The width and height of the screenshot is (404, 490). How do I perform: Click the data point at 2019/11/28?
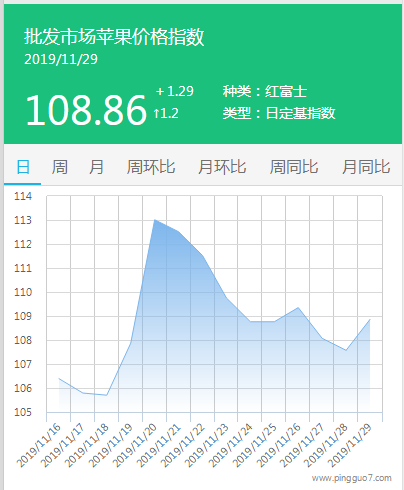point(346,350)
